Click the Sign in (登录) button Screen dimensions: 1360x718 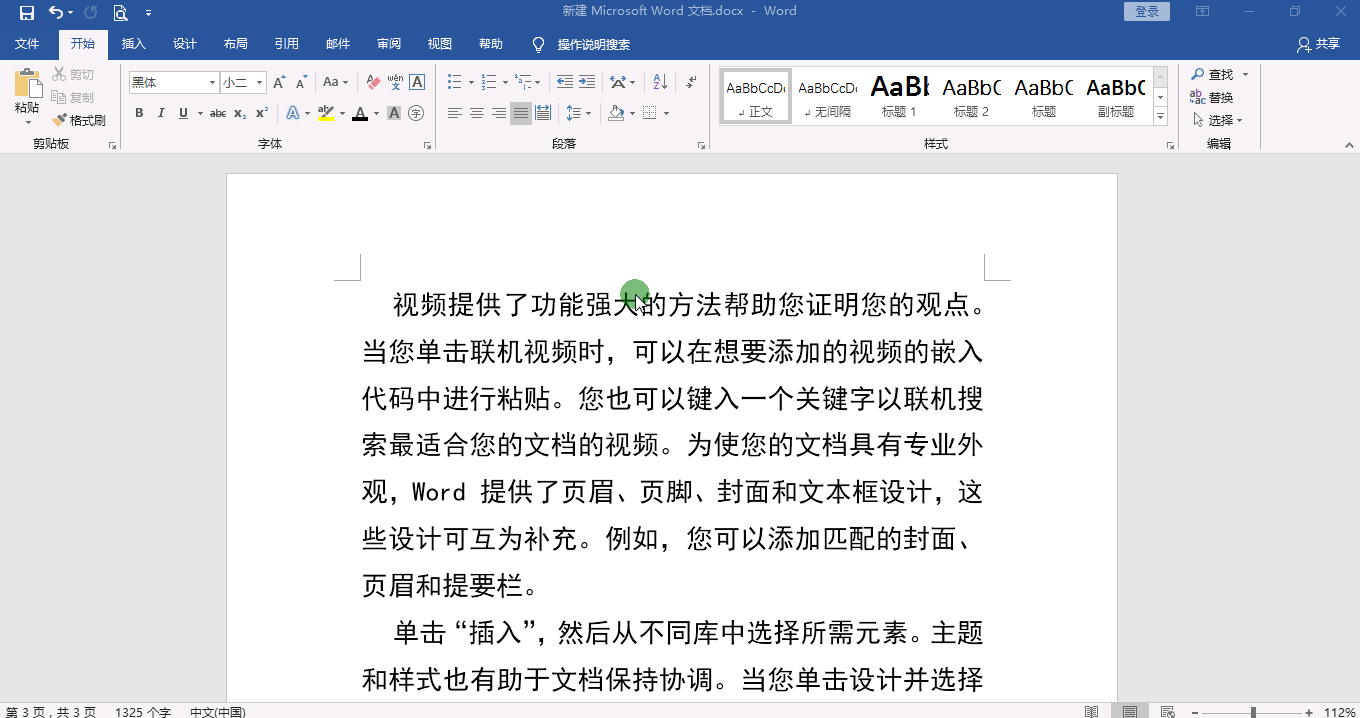(1147, 12)
